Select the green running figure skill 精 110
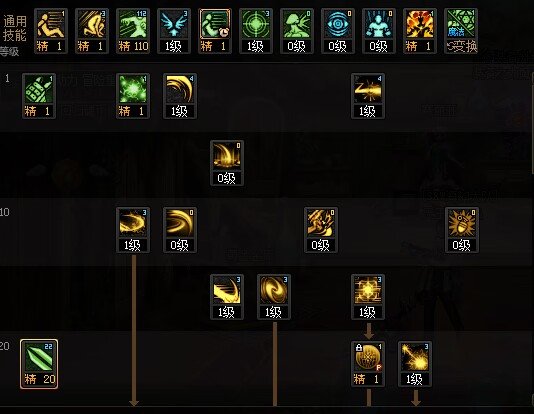Image resolution: width=534 pixels, height=414 pixels. 133,31
